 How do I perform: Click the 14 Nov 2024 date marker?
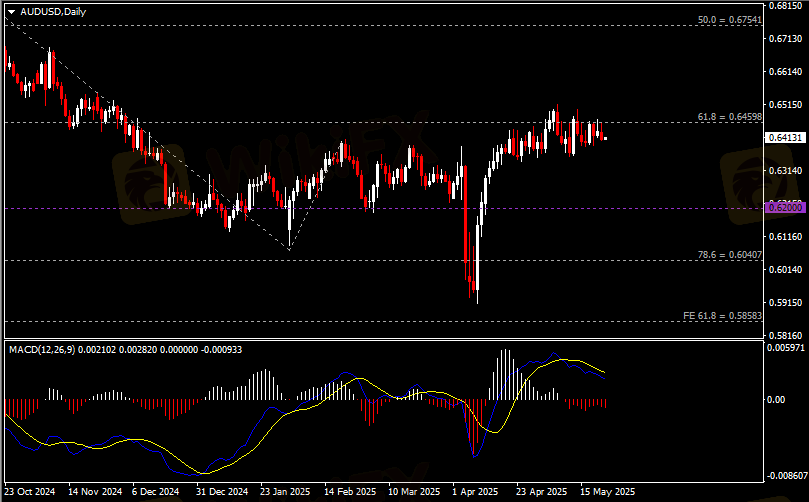point(94,492)
